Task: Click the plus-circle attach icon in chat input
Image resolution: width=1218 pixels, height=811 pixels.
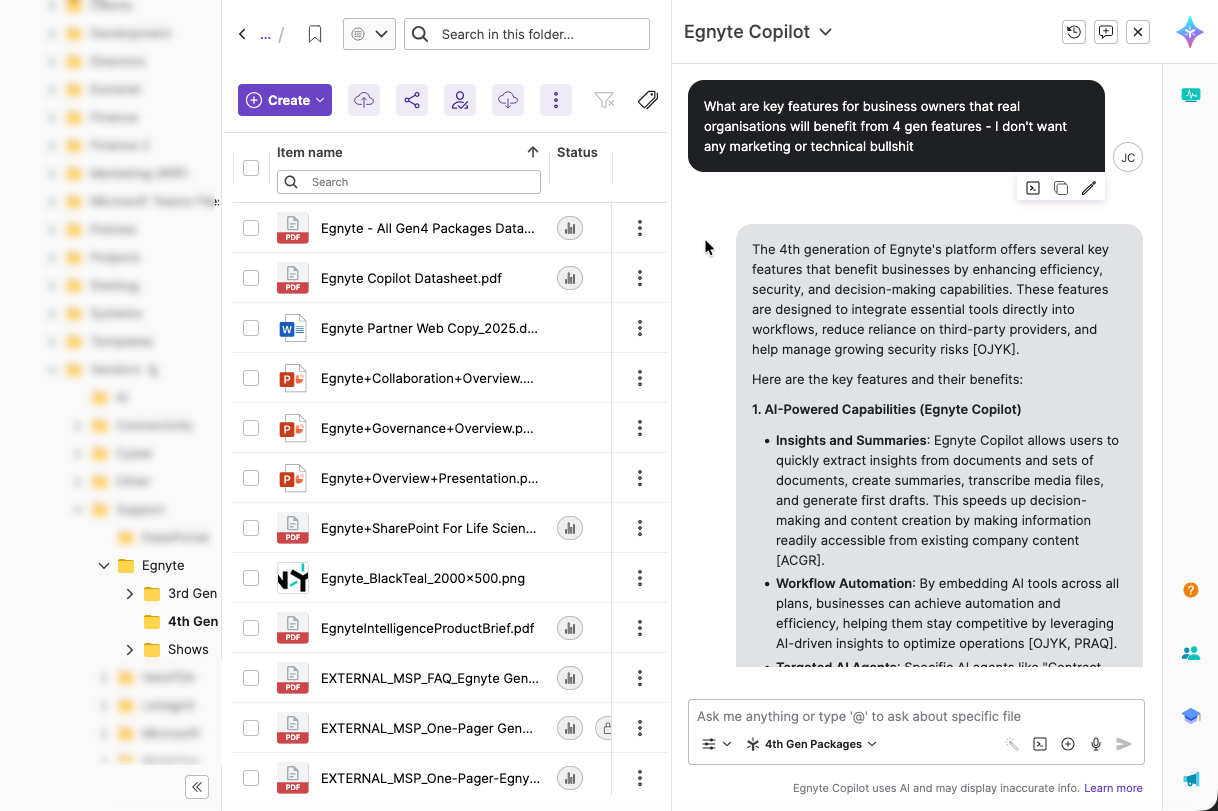Action: [x=1068, y=744]
